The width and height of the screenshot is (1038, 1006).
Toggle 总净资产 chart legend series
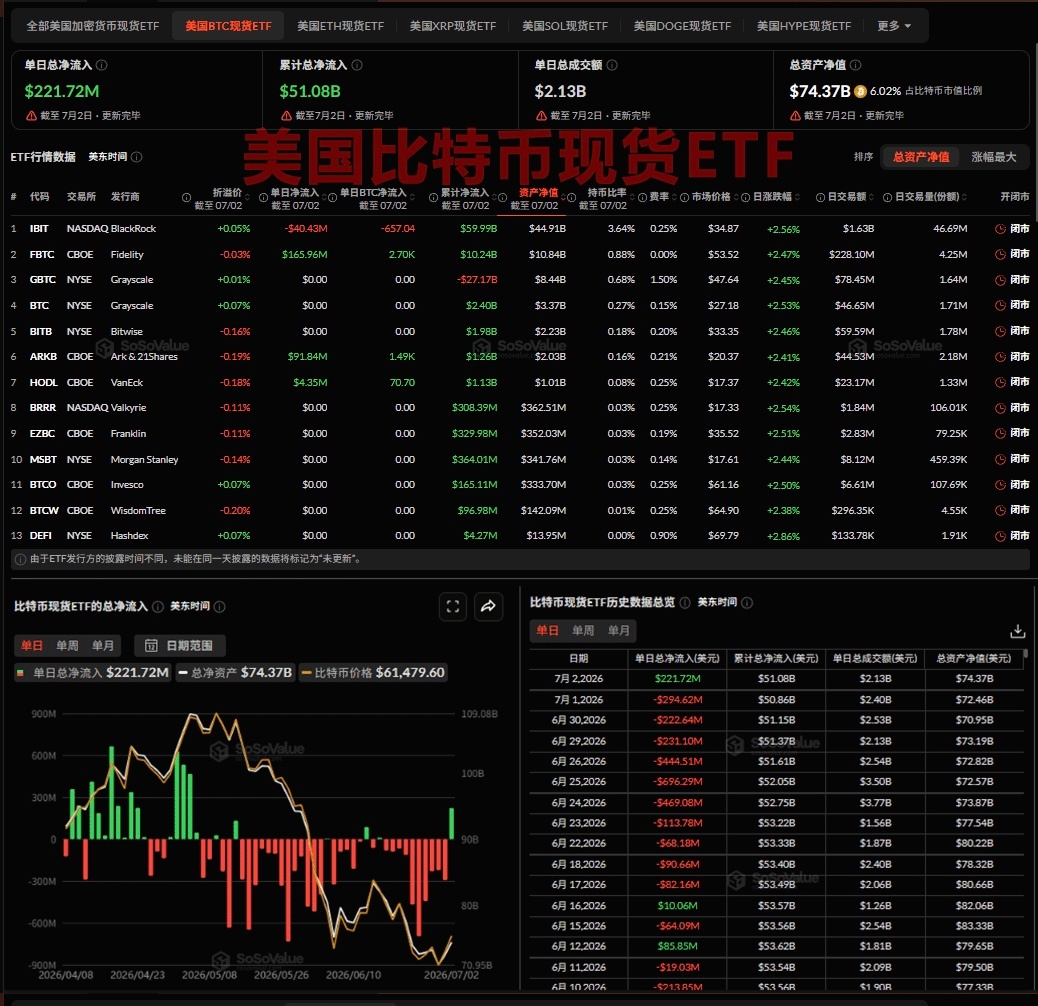(x=236, y=672)
